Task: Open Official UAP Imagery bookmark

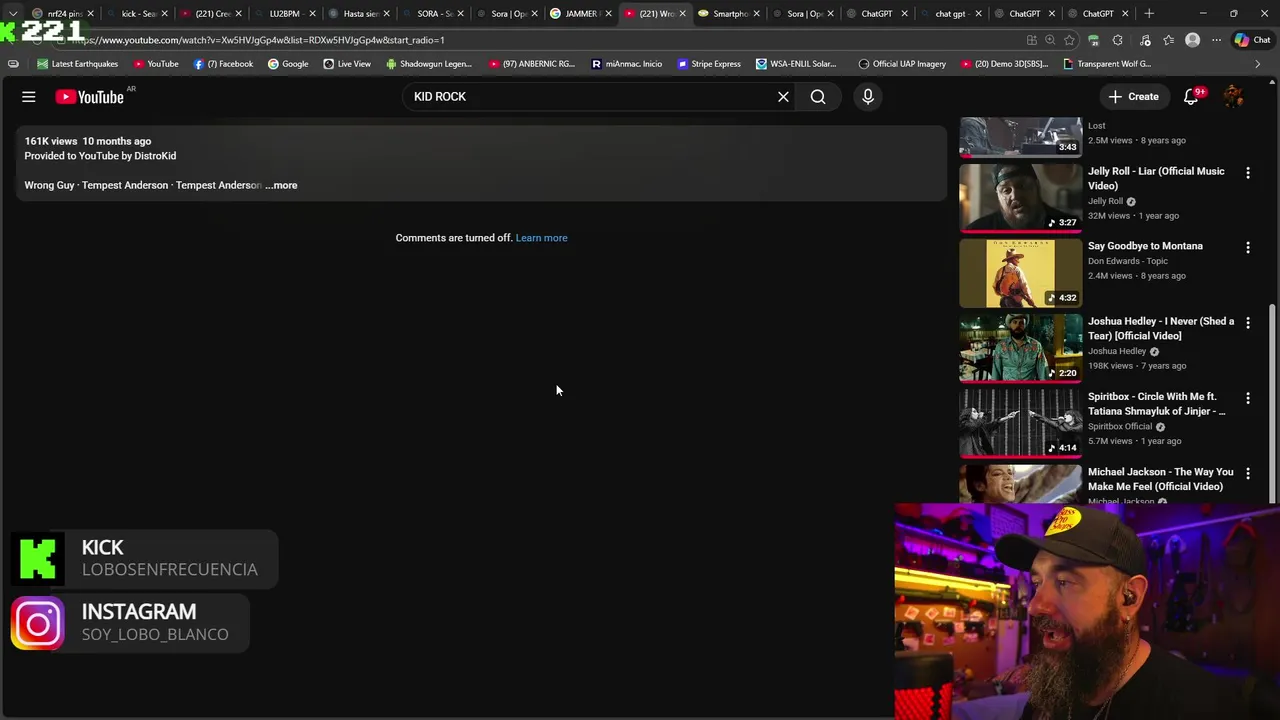Action: point(902,64)
